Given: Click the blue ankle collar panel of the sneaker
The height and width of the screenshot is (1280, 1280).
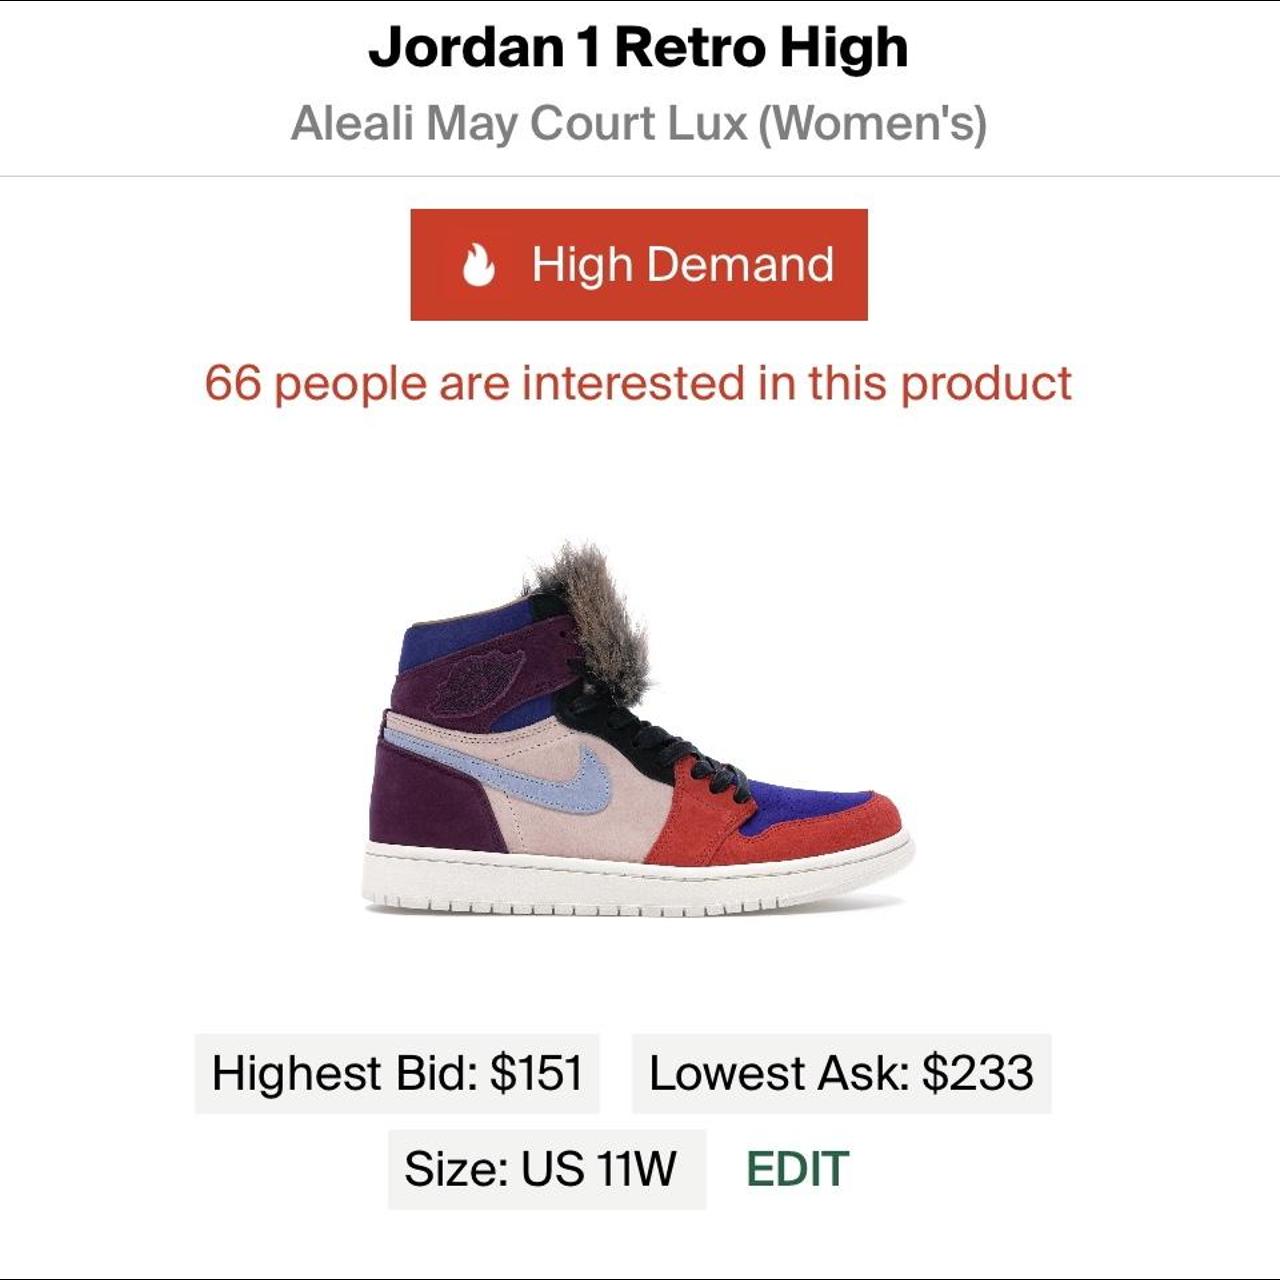Looking at the screenshot, I should tap(455, 635).
